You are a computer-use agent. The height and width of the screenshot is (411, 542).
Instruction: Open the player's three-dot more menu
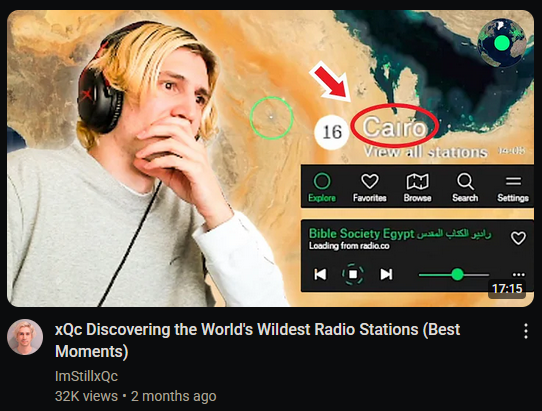pos(518,274)
